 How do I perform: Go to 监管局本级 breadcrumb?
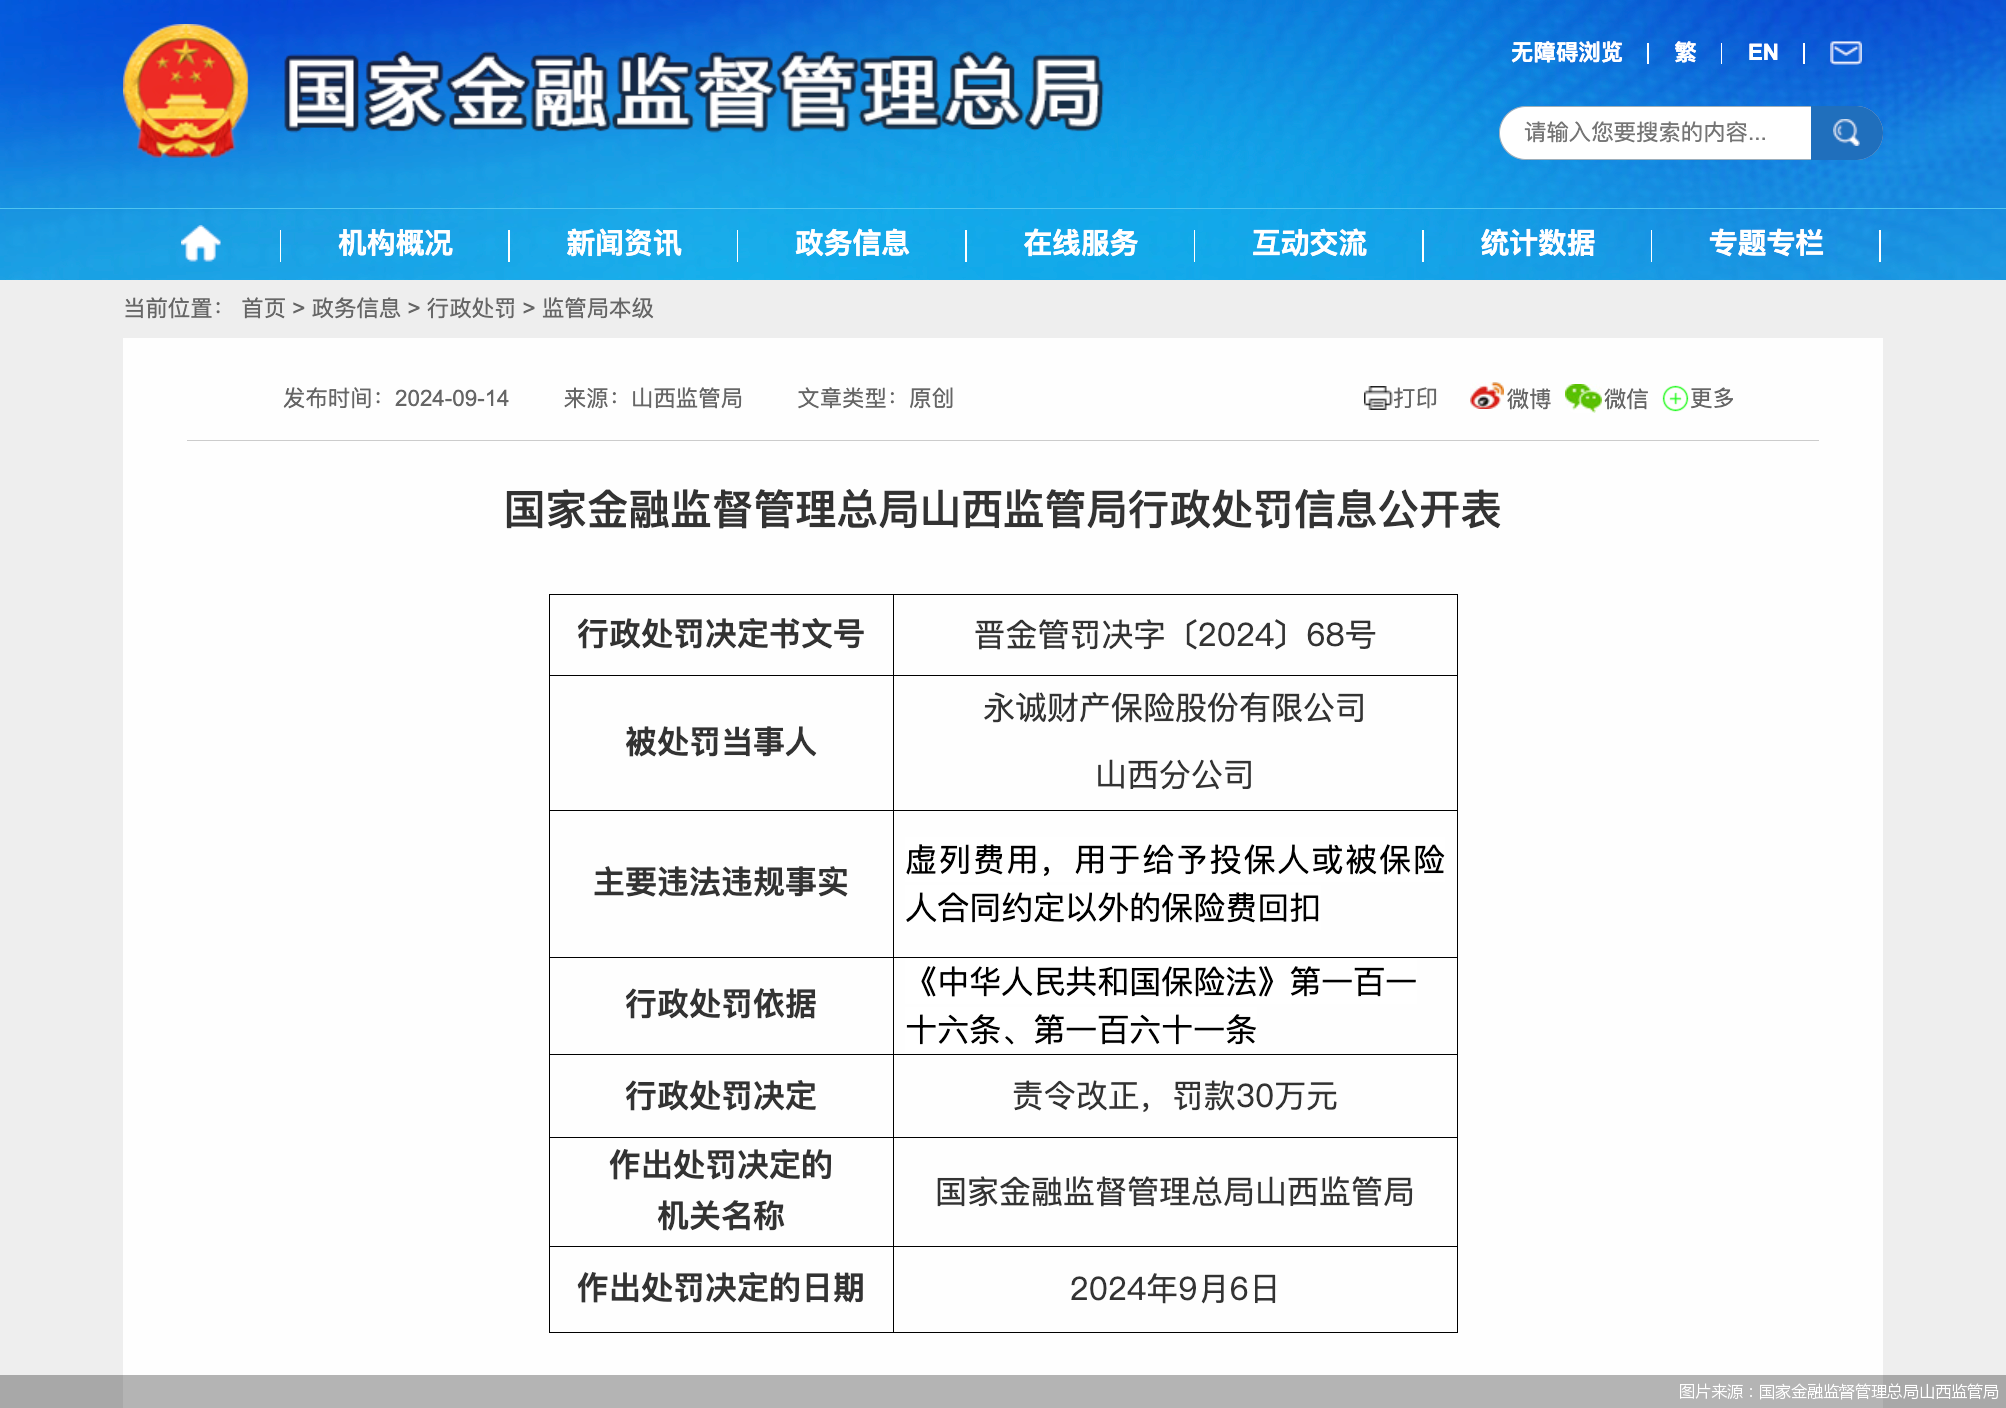click(598, 308)
